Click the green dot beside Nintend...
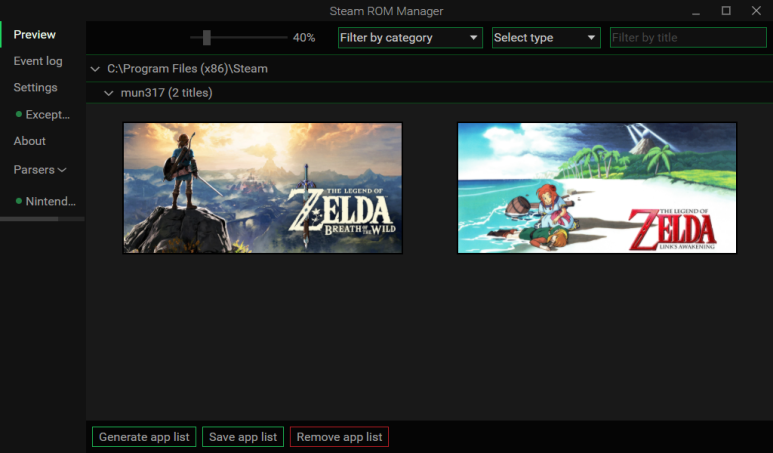The width and height of the screenshot is (773, 453). click(x=19, y=201)
